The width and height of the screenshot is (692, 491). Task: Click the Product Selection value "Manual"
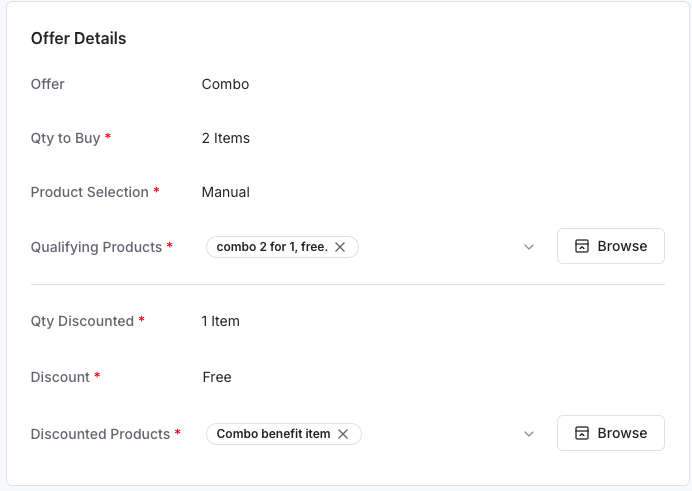pos(226,192)
